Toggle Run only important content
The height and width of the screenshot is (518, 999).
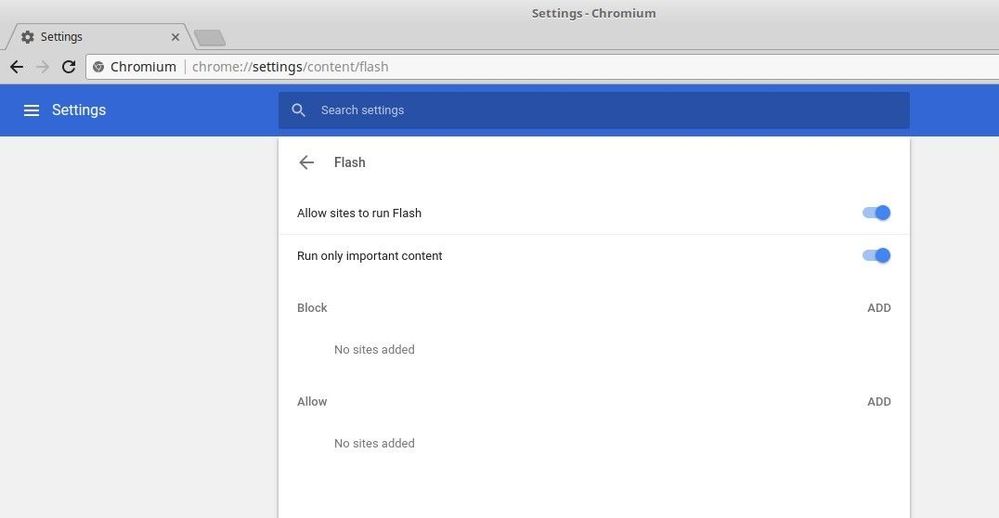(877, 255)
